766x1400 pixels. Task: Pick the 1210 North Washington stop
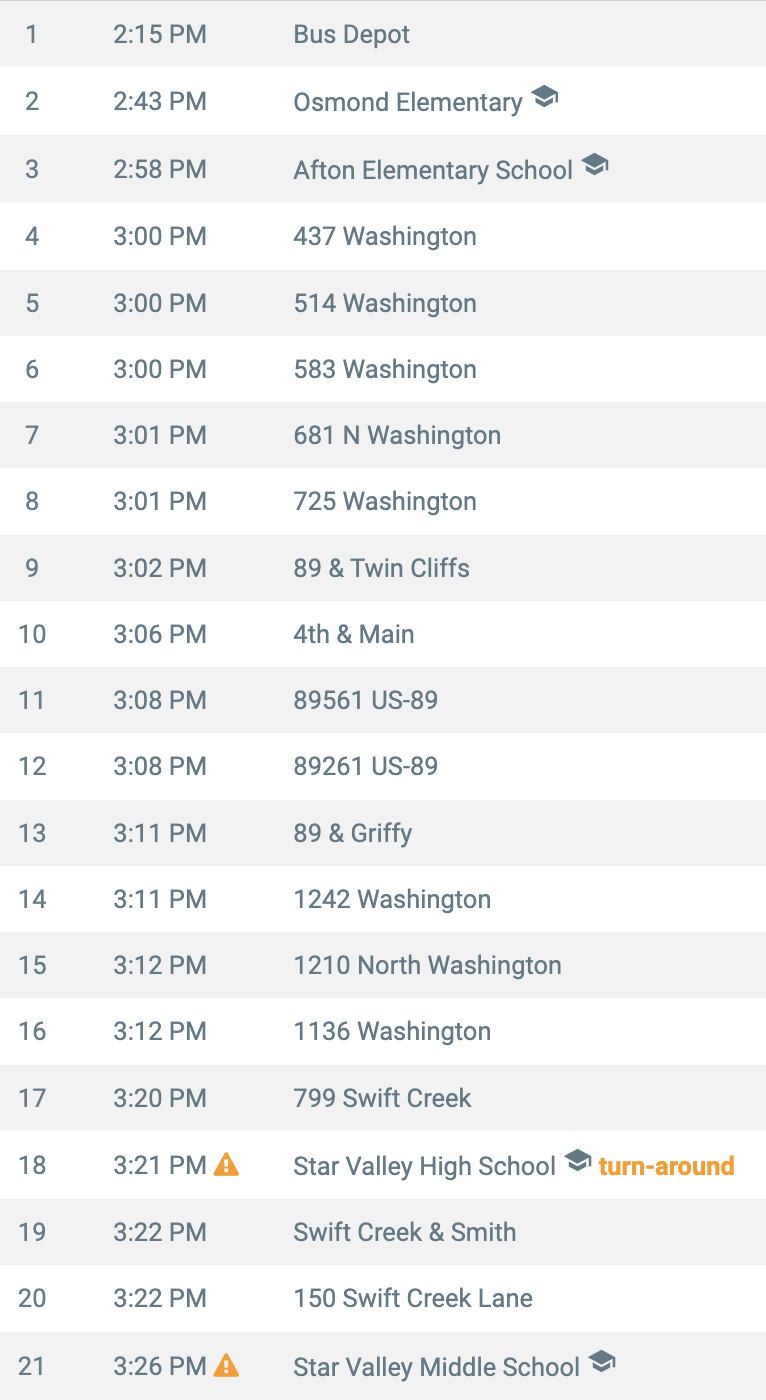(383, 965)
